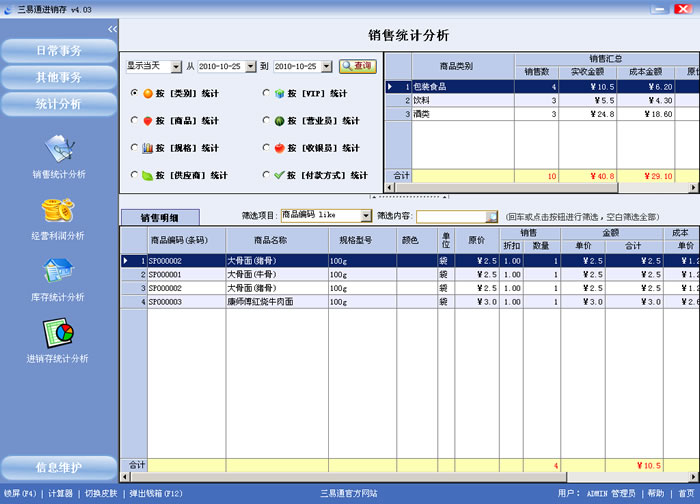The height and width of the screenshot is (504, 700).
Task: Click the orange icon beside 按[类别]统计
Action: click(x=148, y=94)
